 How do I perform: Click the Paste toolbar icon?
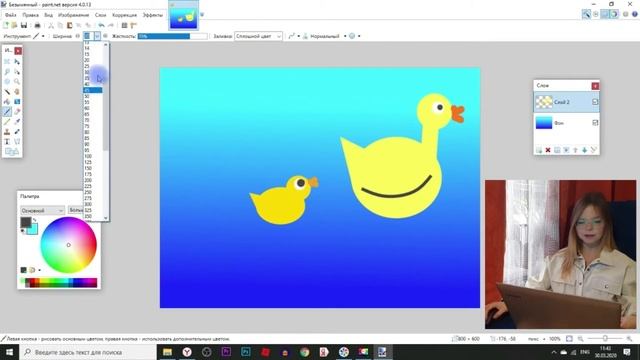(69, 25)
